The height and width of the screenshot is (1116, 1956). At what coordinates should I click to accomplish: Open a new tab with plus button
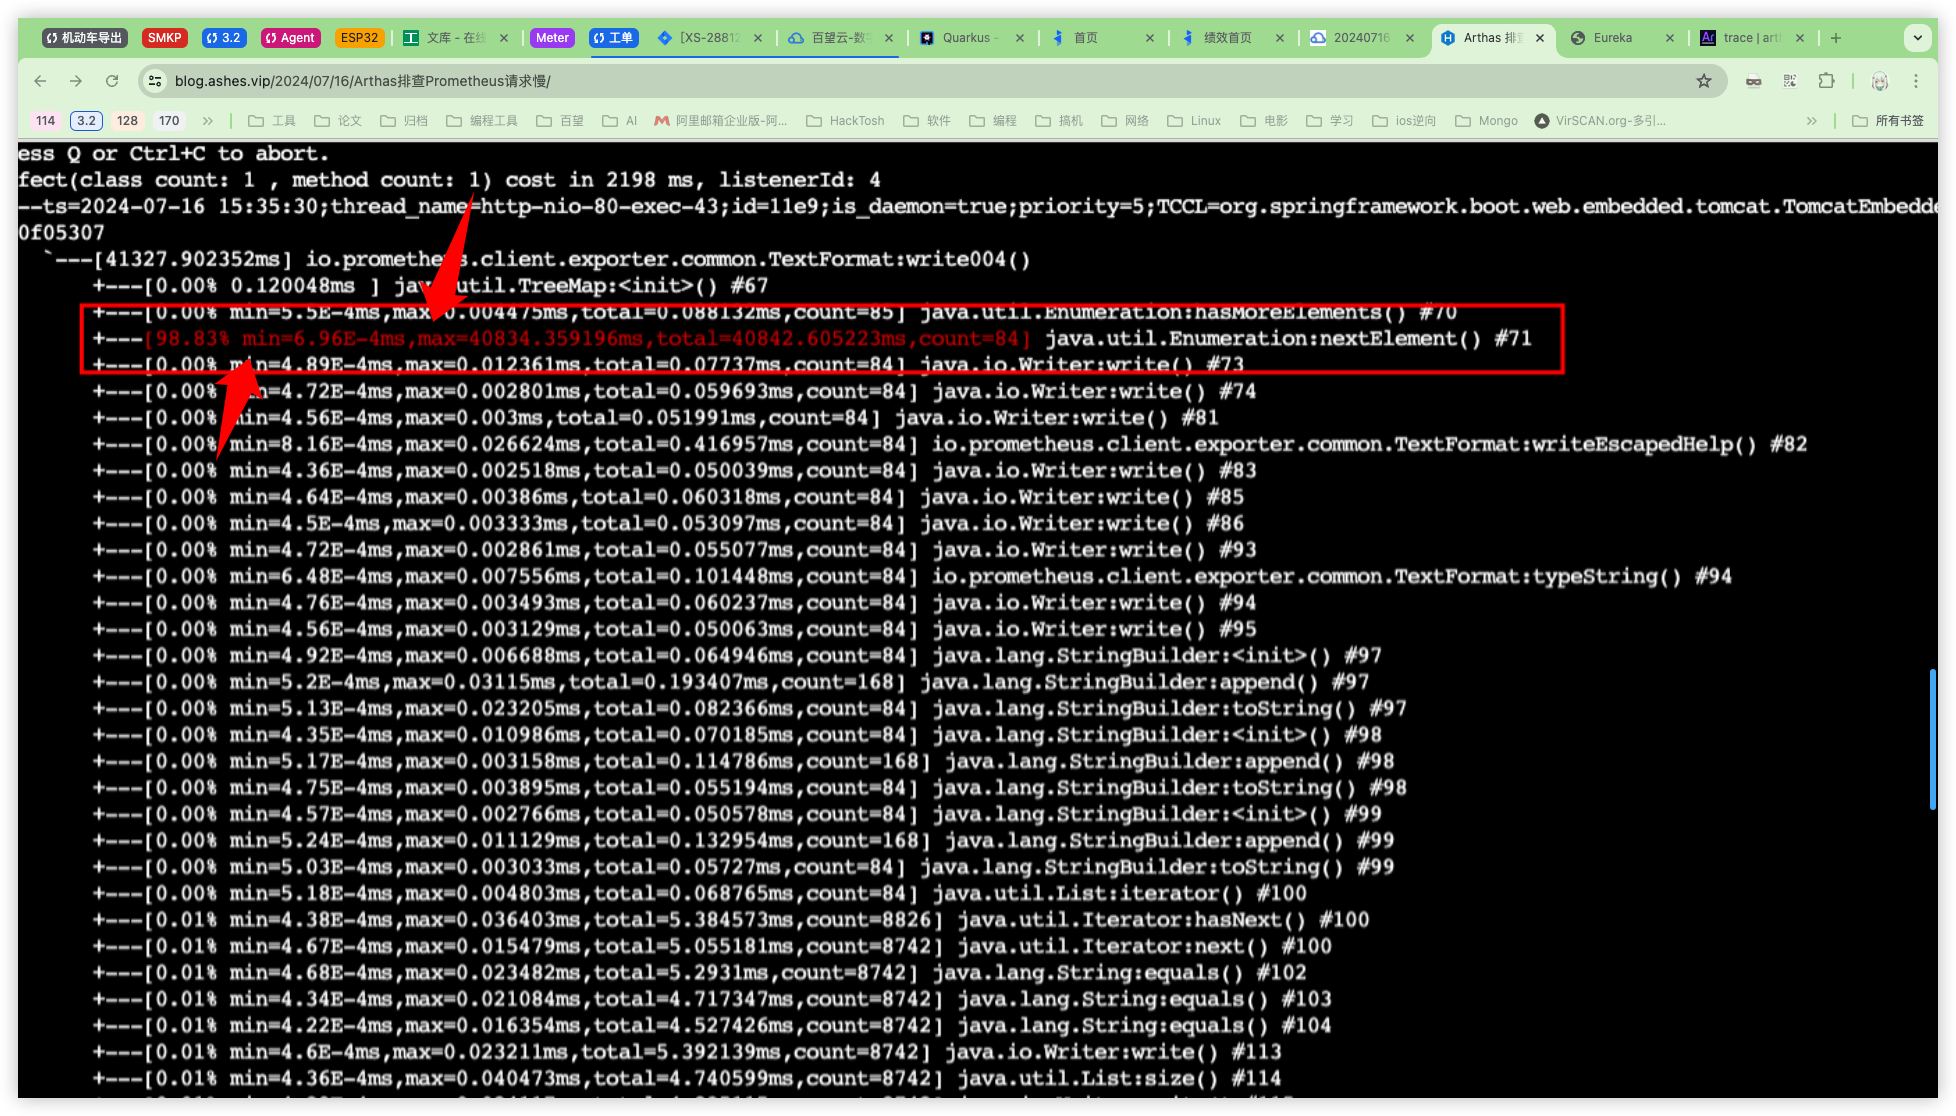pos(1836,38)
